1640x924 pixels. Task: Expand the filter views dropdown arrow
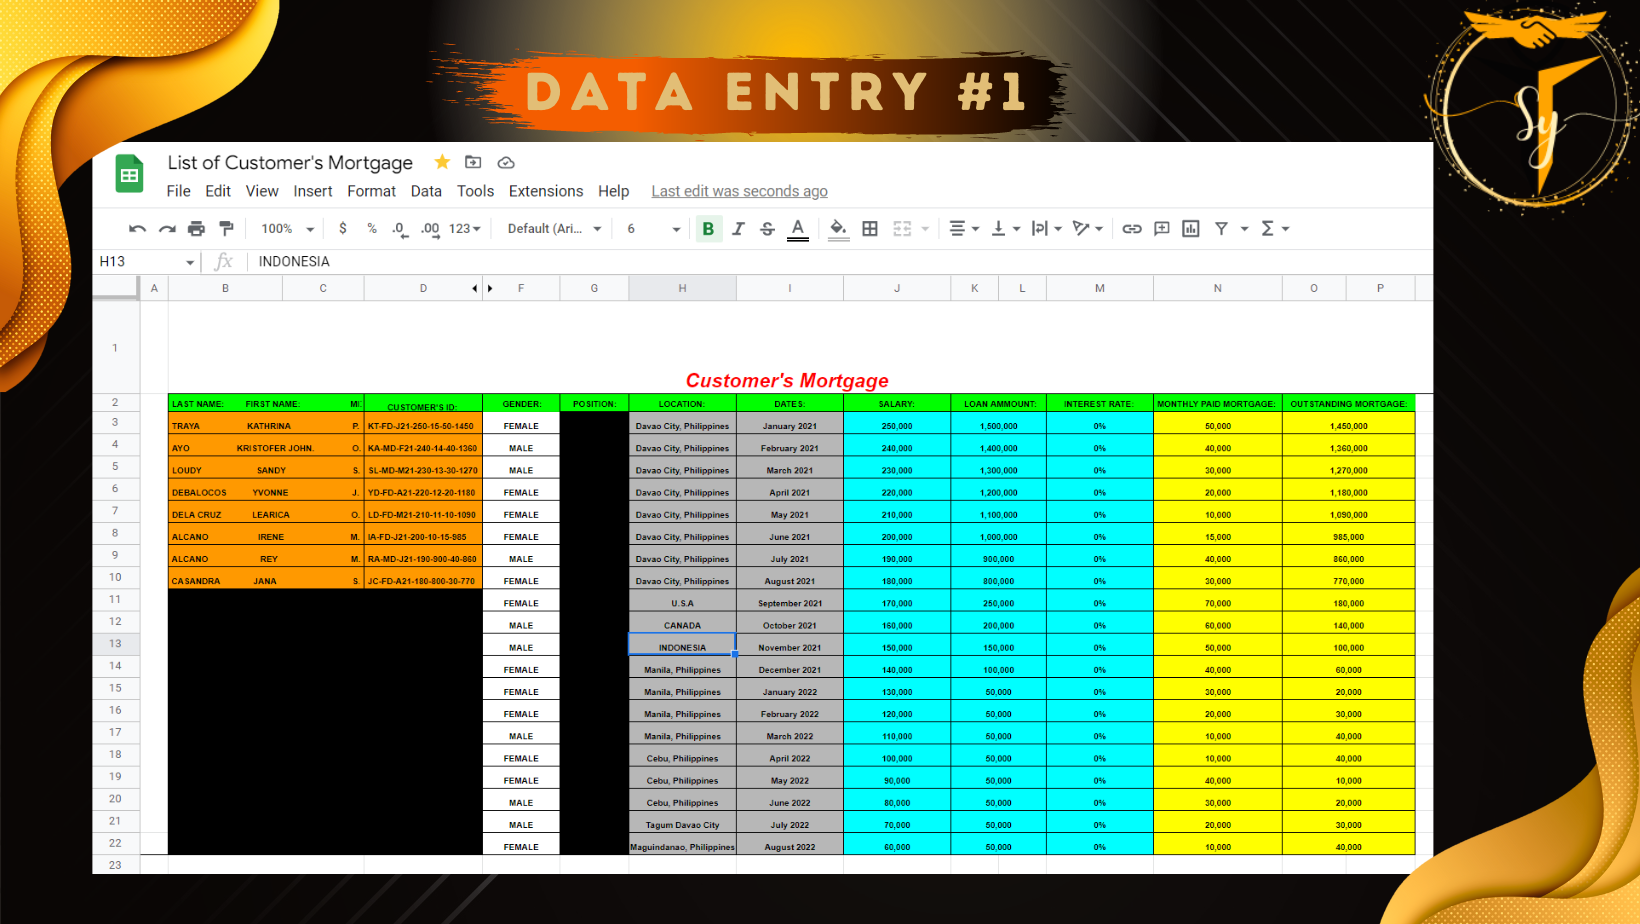coord(1245,229)
